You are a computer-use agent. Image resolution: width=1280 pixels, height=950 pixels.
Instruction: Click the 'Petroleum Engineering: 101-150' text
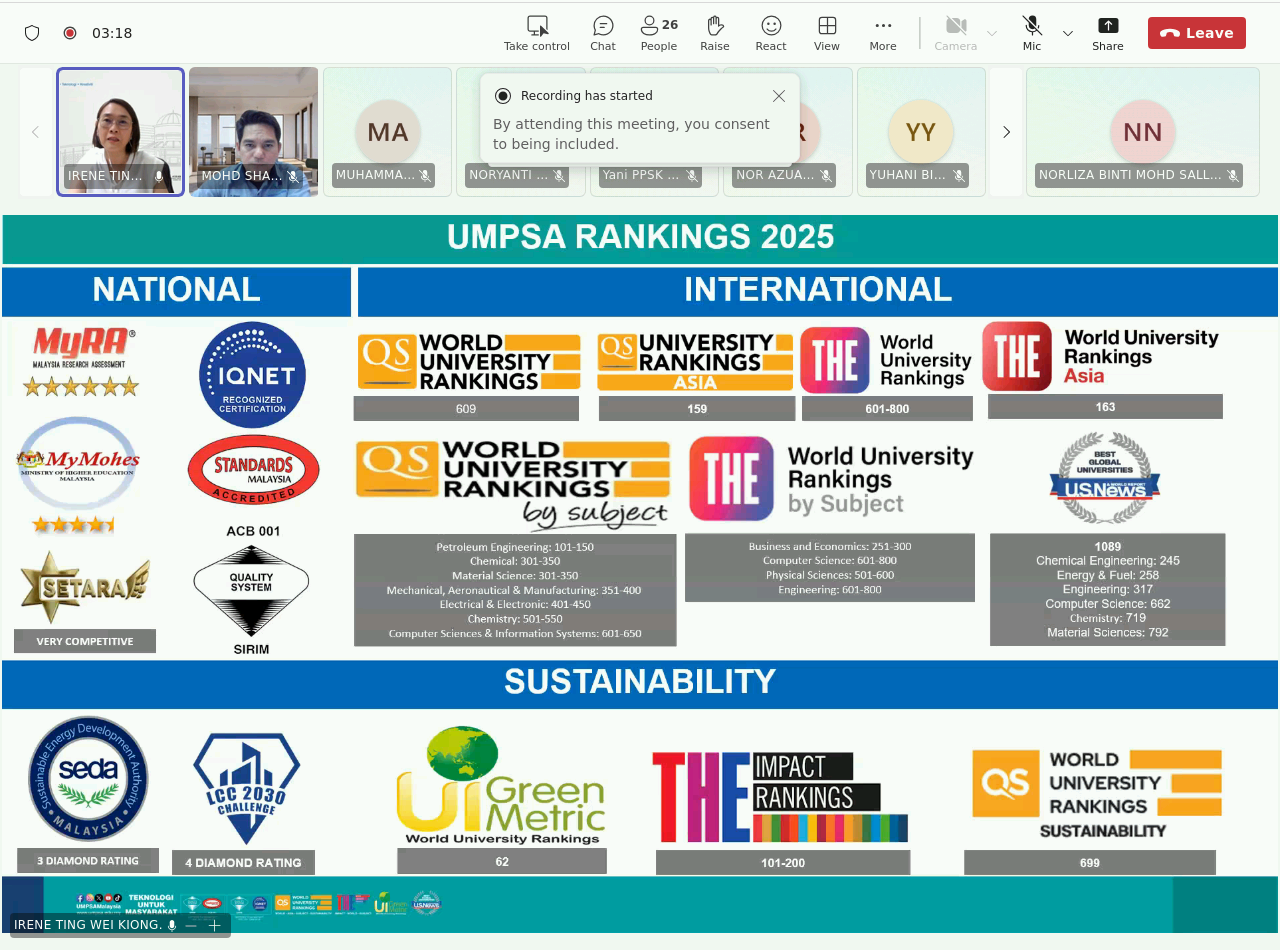point(515,547)
